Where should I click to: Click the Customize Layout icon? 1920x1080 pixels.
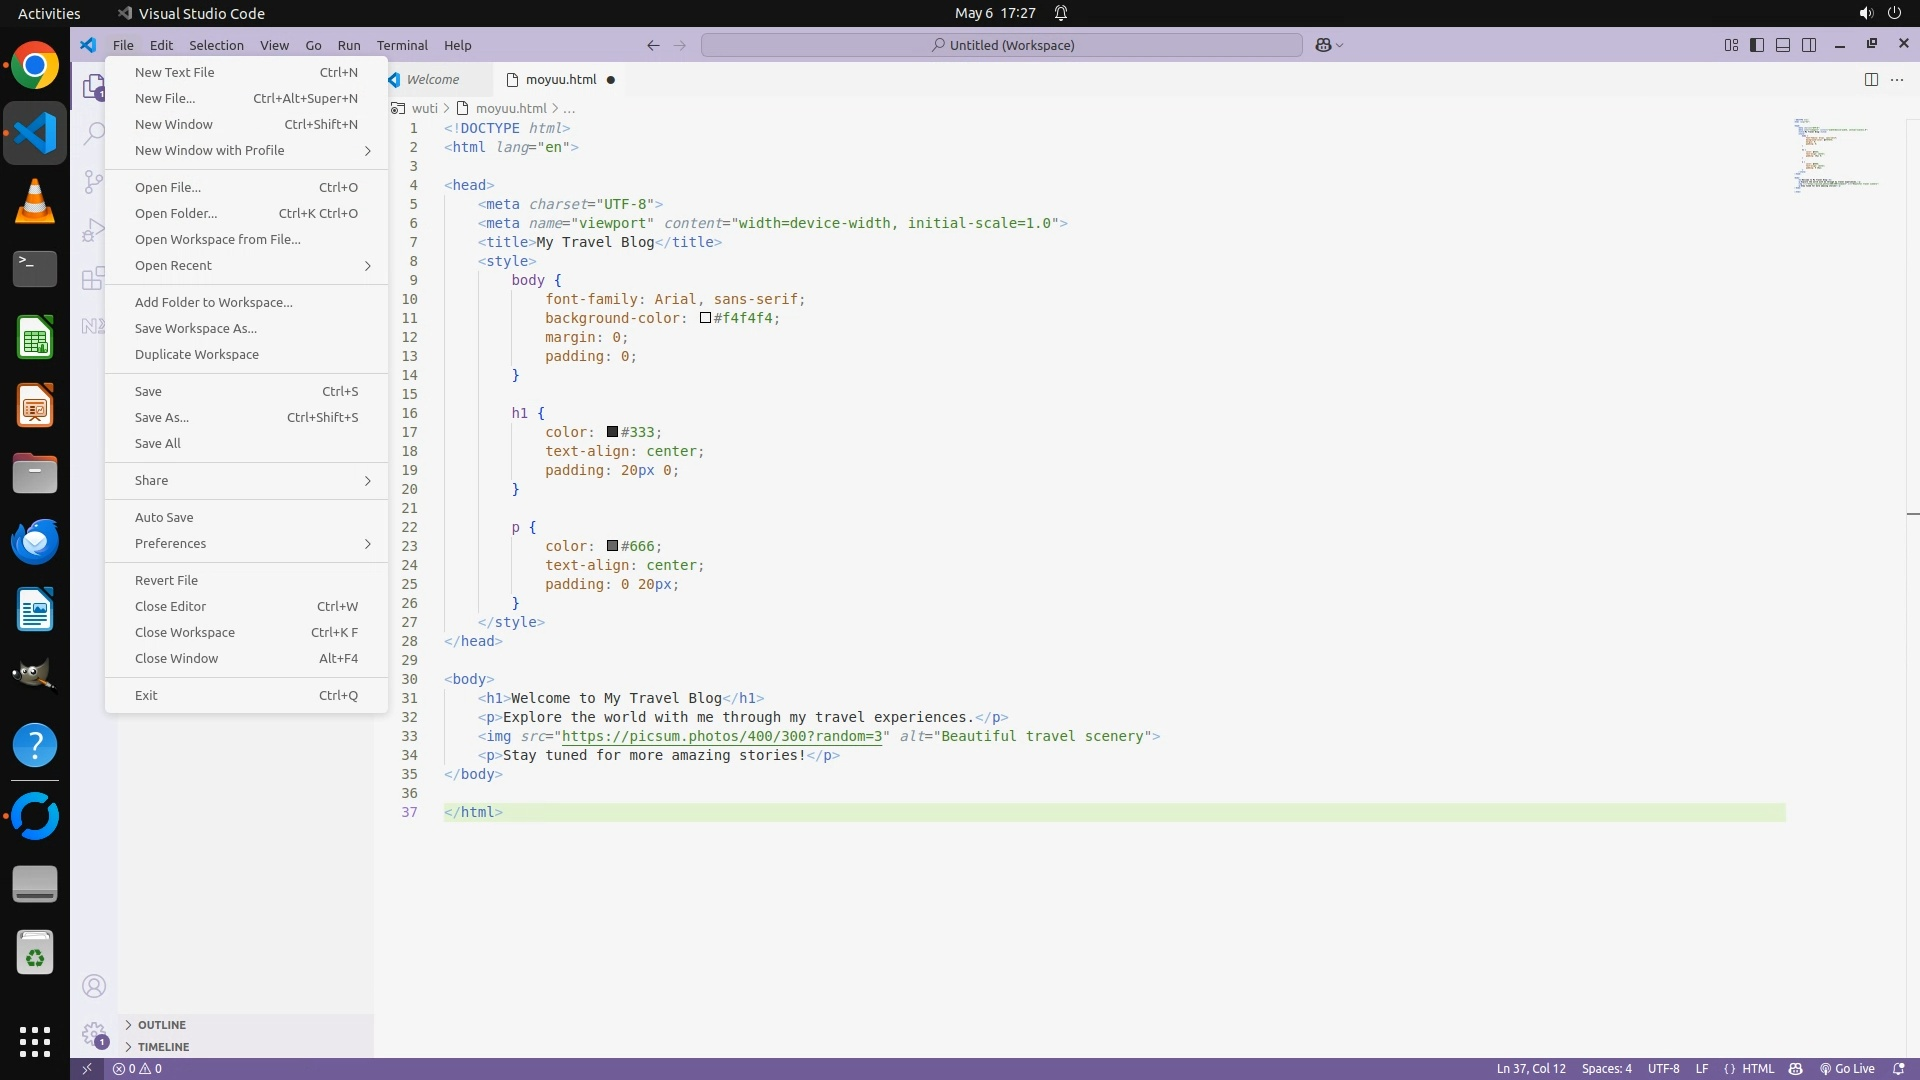point(1731,45)
